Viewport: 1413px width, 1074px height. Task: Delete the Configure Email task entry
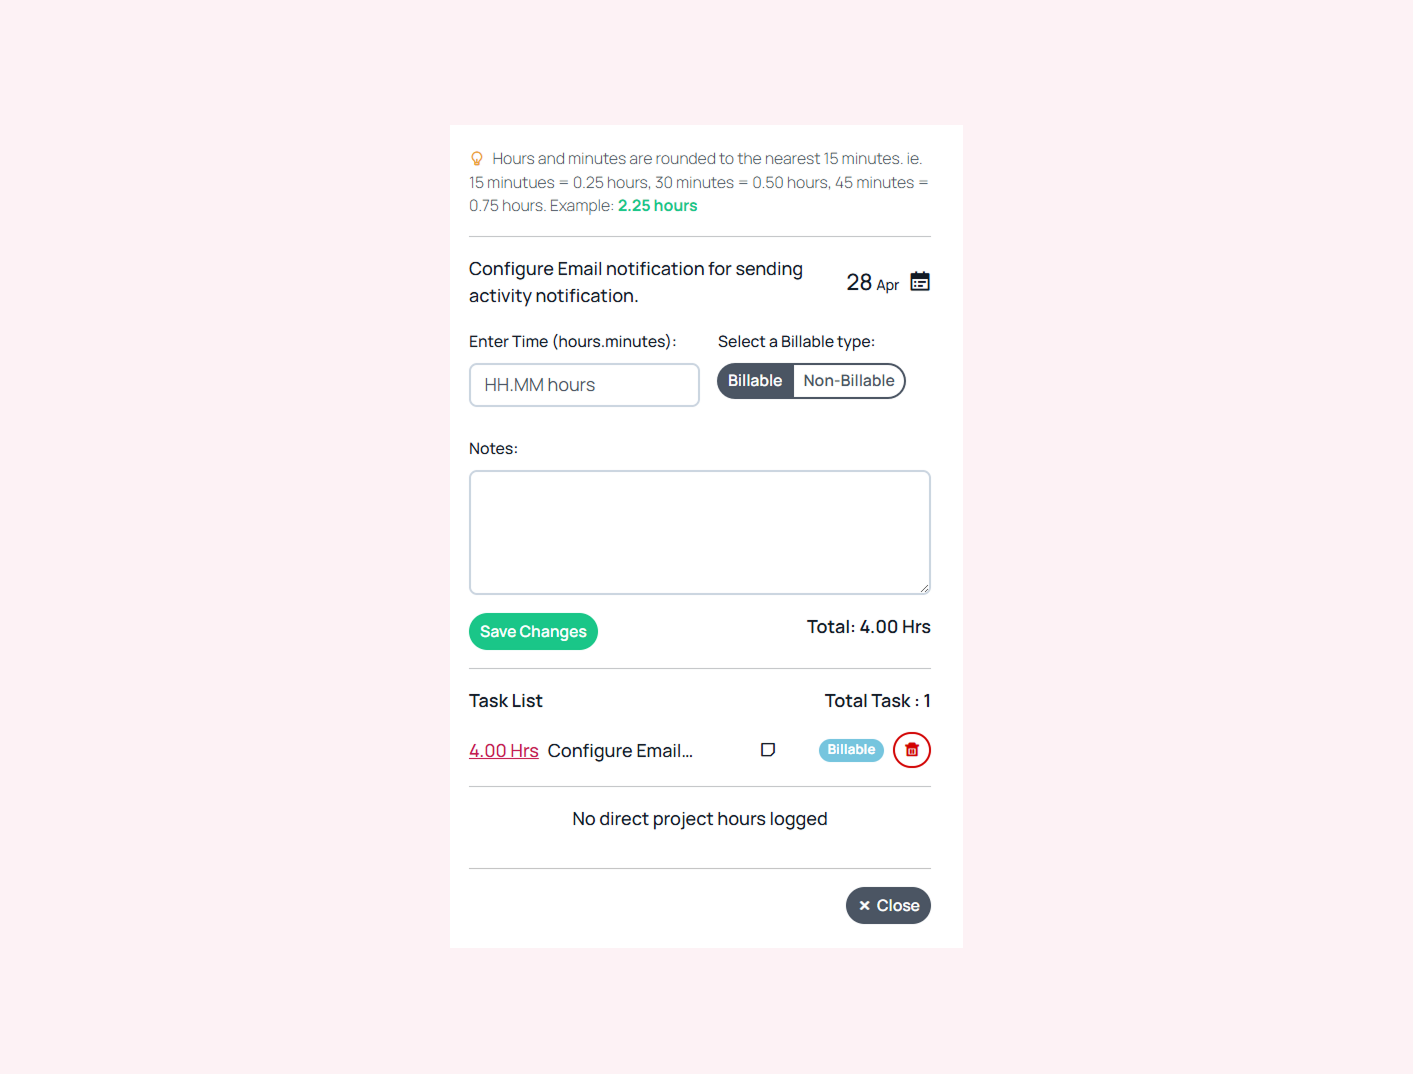[911, 750]
